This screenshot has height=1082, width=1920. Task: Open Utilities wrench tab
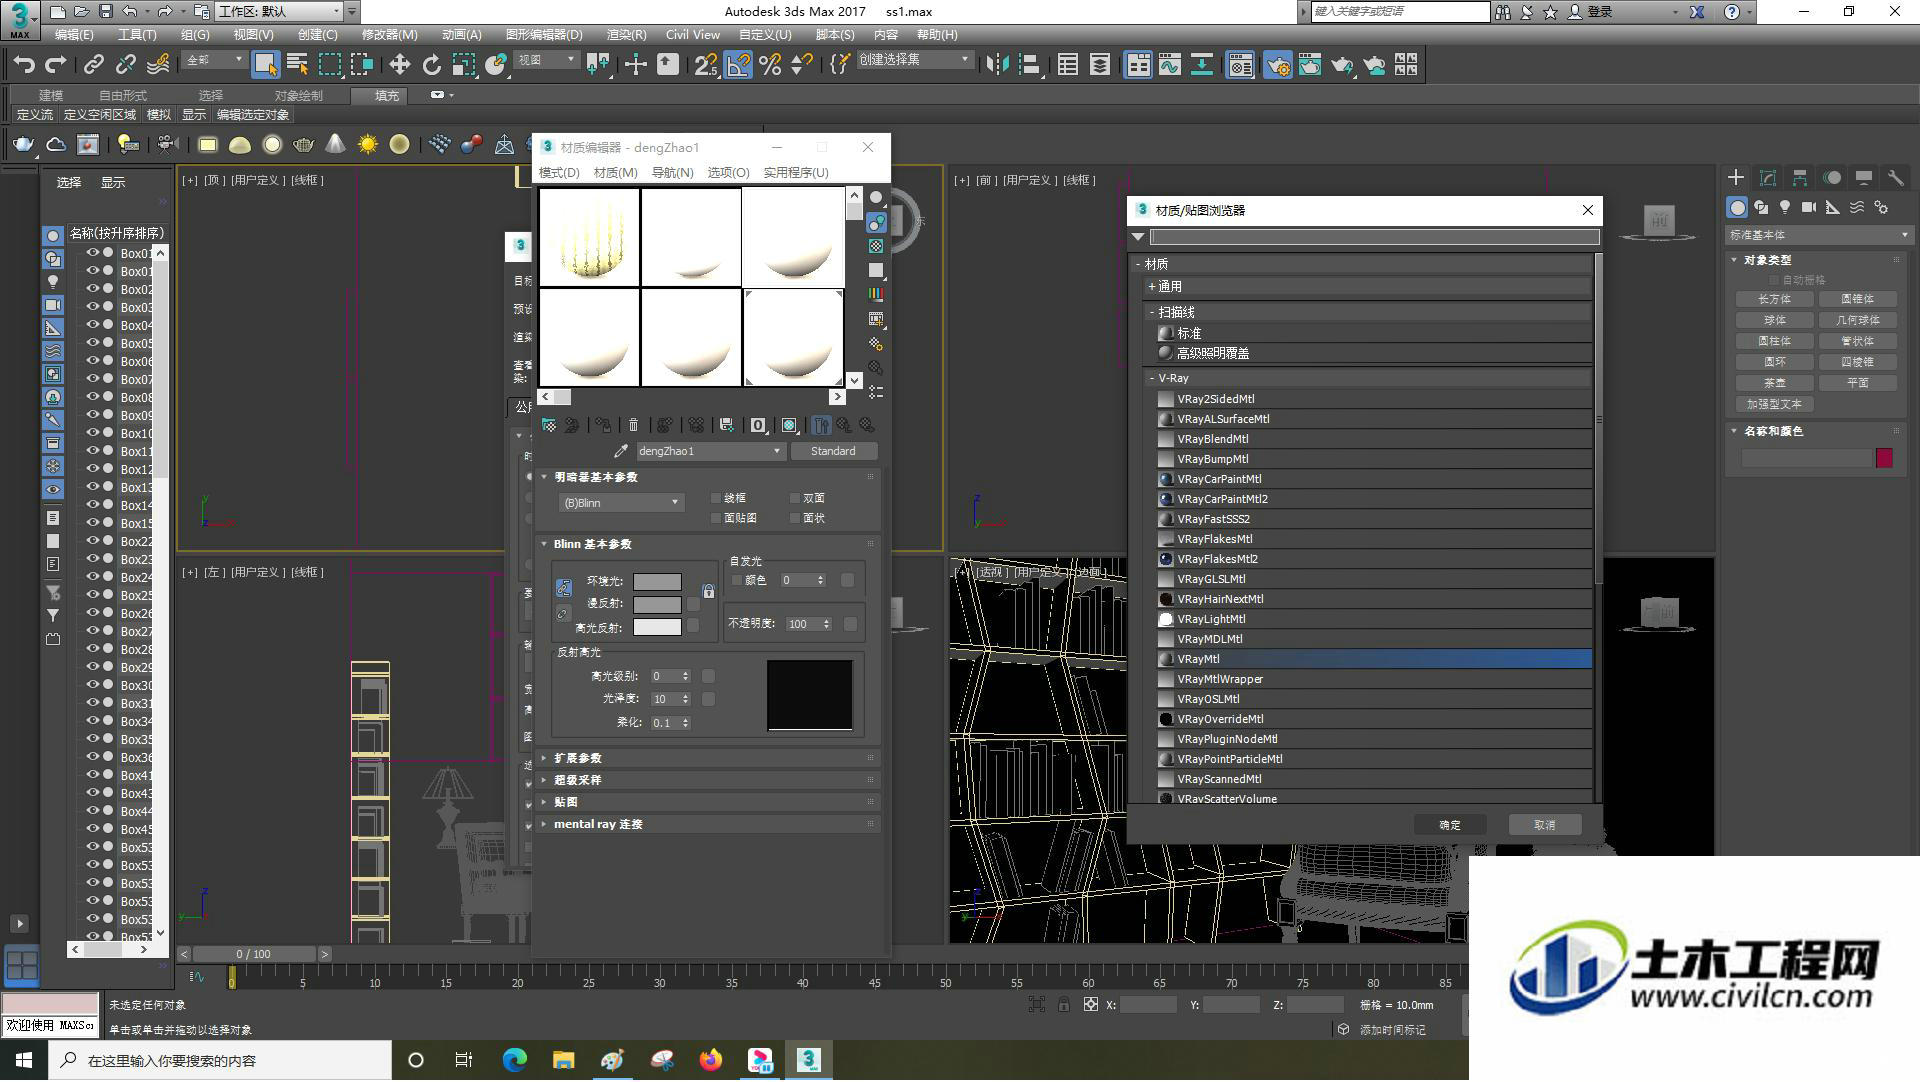1896,178
